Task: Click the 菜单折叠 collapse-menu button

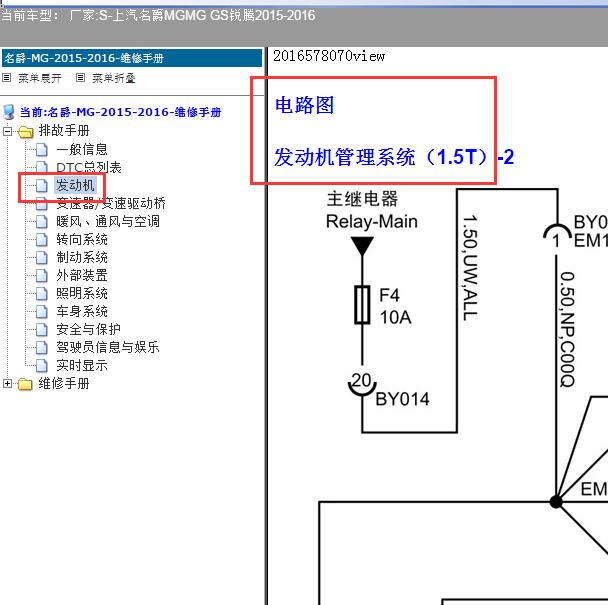Action: (x=114, y=78)
